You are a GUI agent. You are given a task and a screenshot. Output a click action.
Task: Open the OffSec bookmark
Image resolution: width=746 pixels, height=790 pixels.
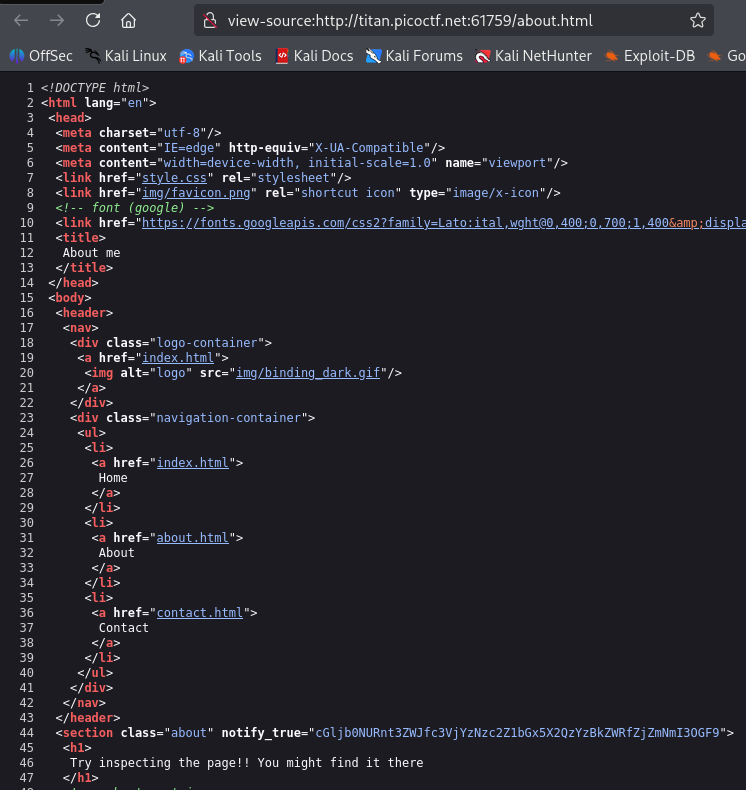pyautogui.click(x=41, y=56)
